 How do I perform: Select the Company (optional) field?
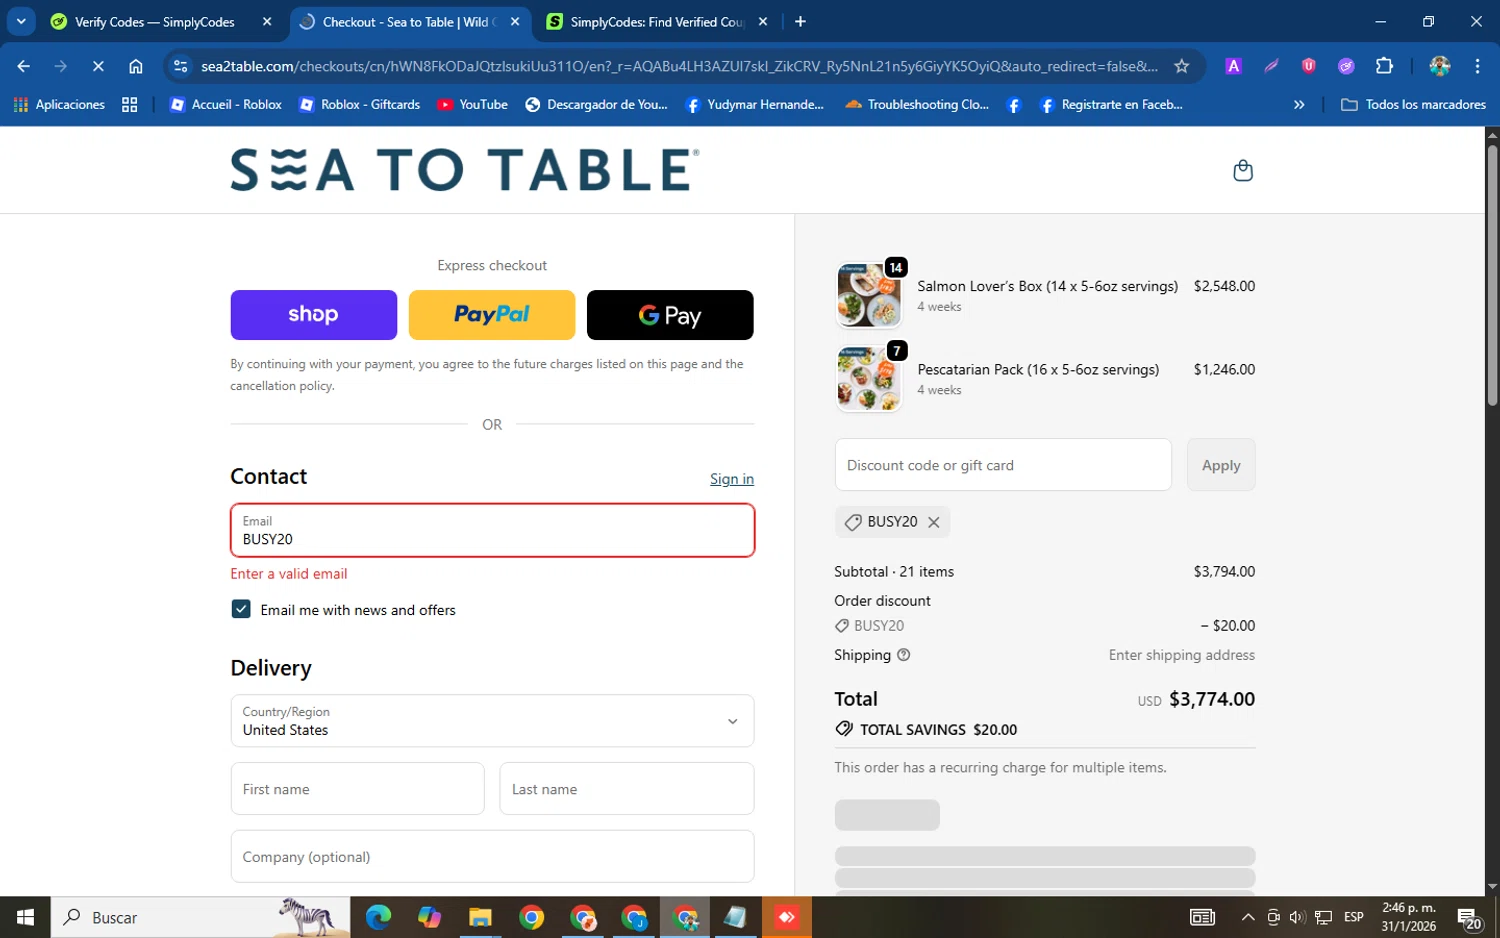[x=492, y=857]
